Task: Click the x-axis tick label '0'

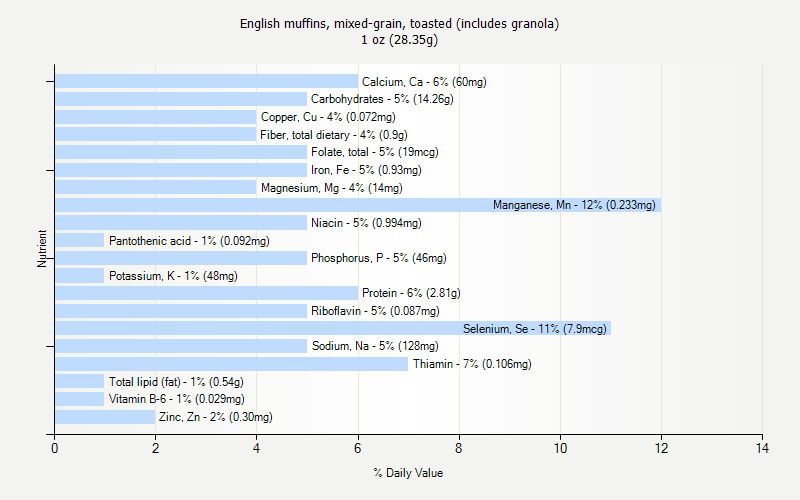Action: tap(55, 448)
